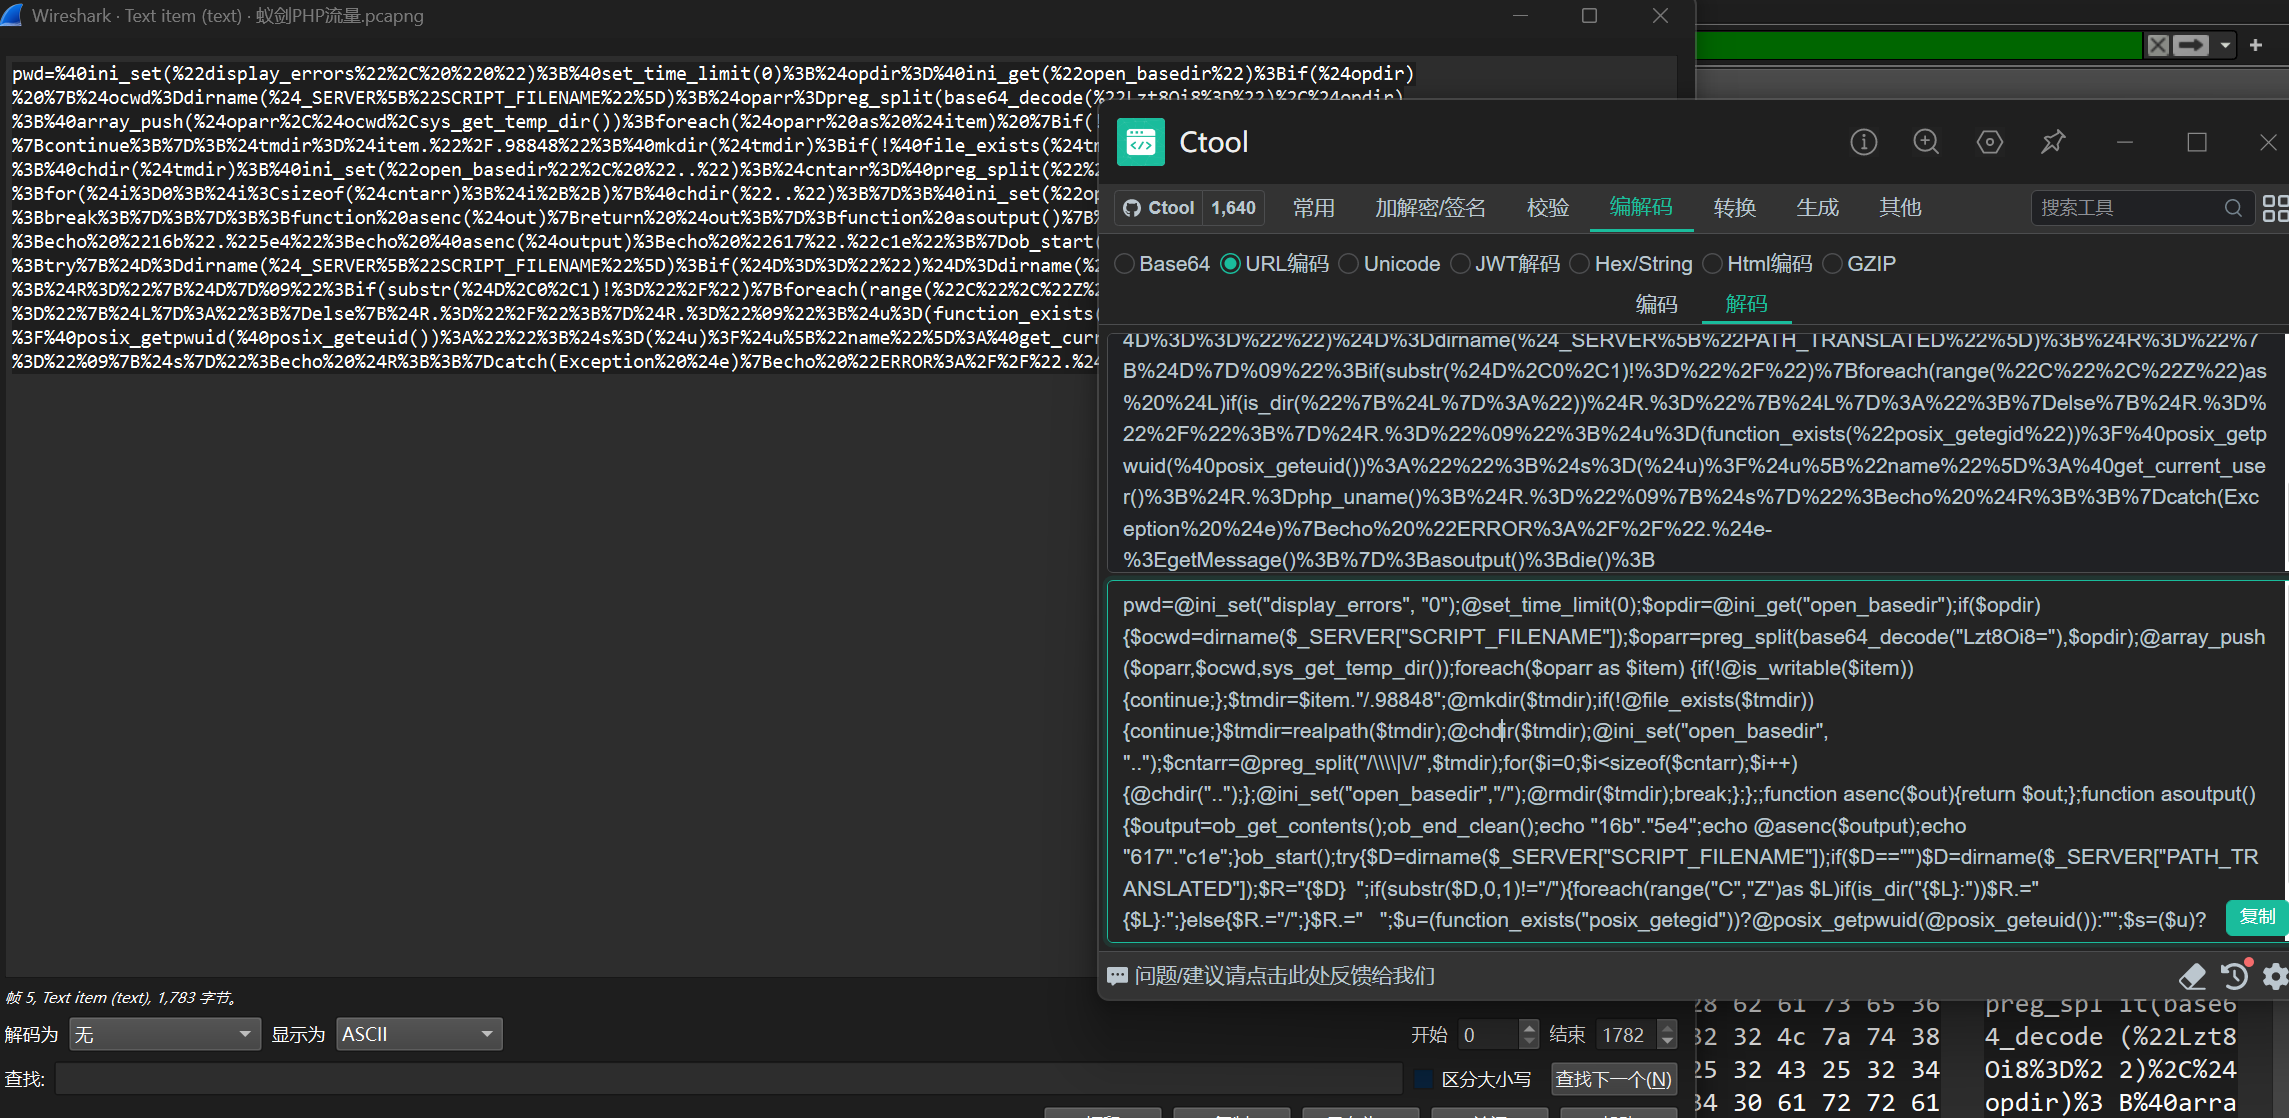
Task: Open dropdown arrow next to filter bar
Action: (2225, 45)
